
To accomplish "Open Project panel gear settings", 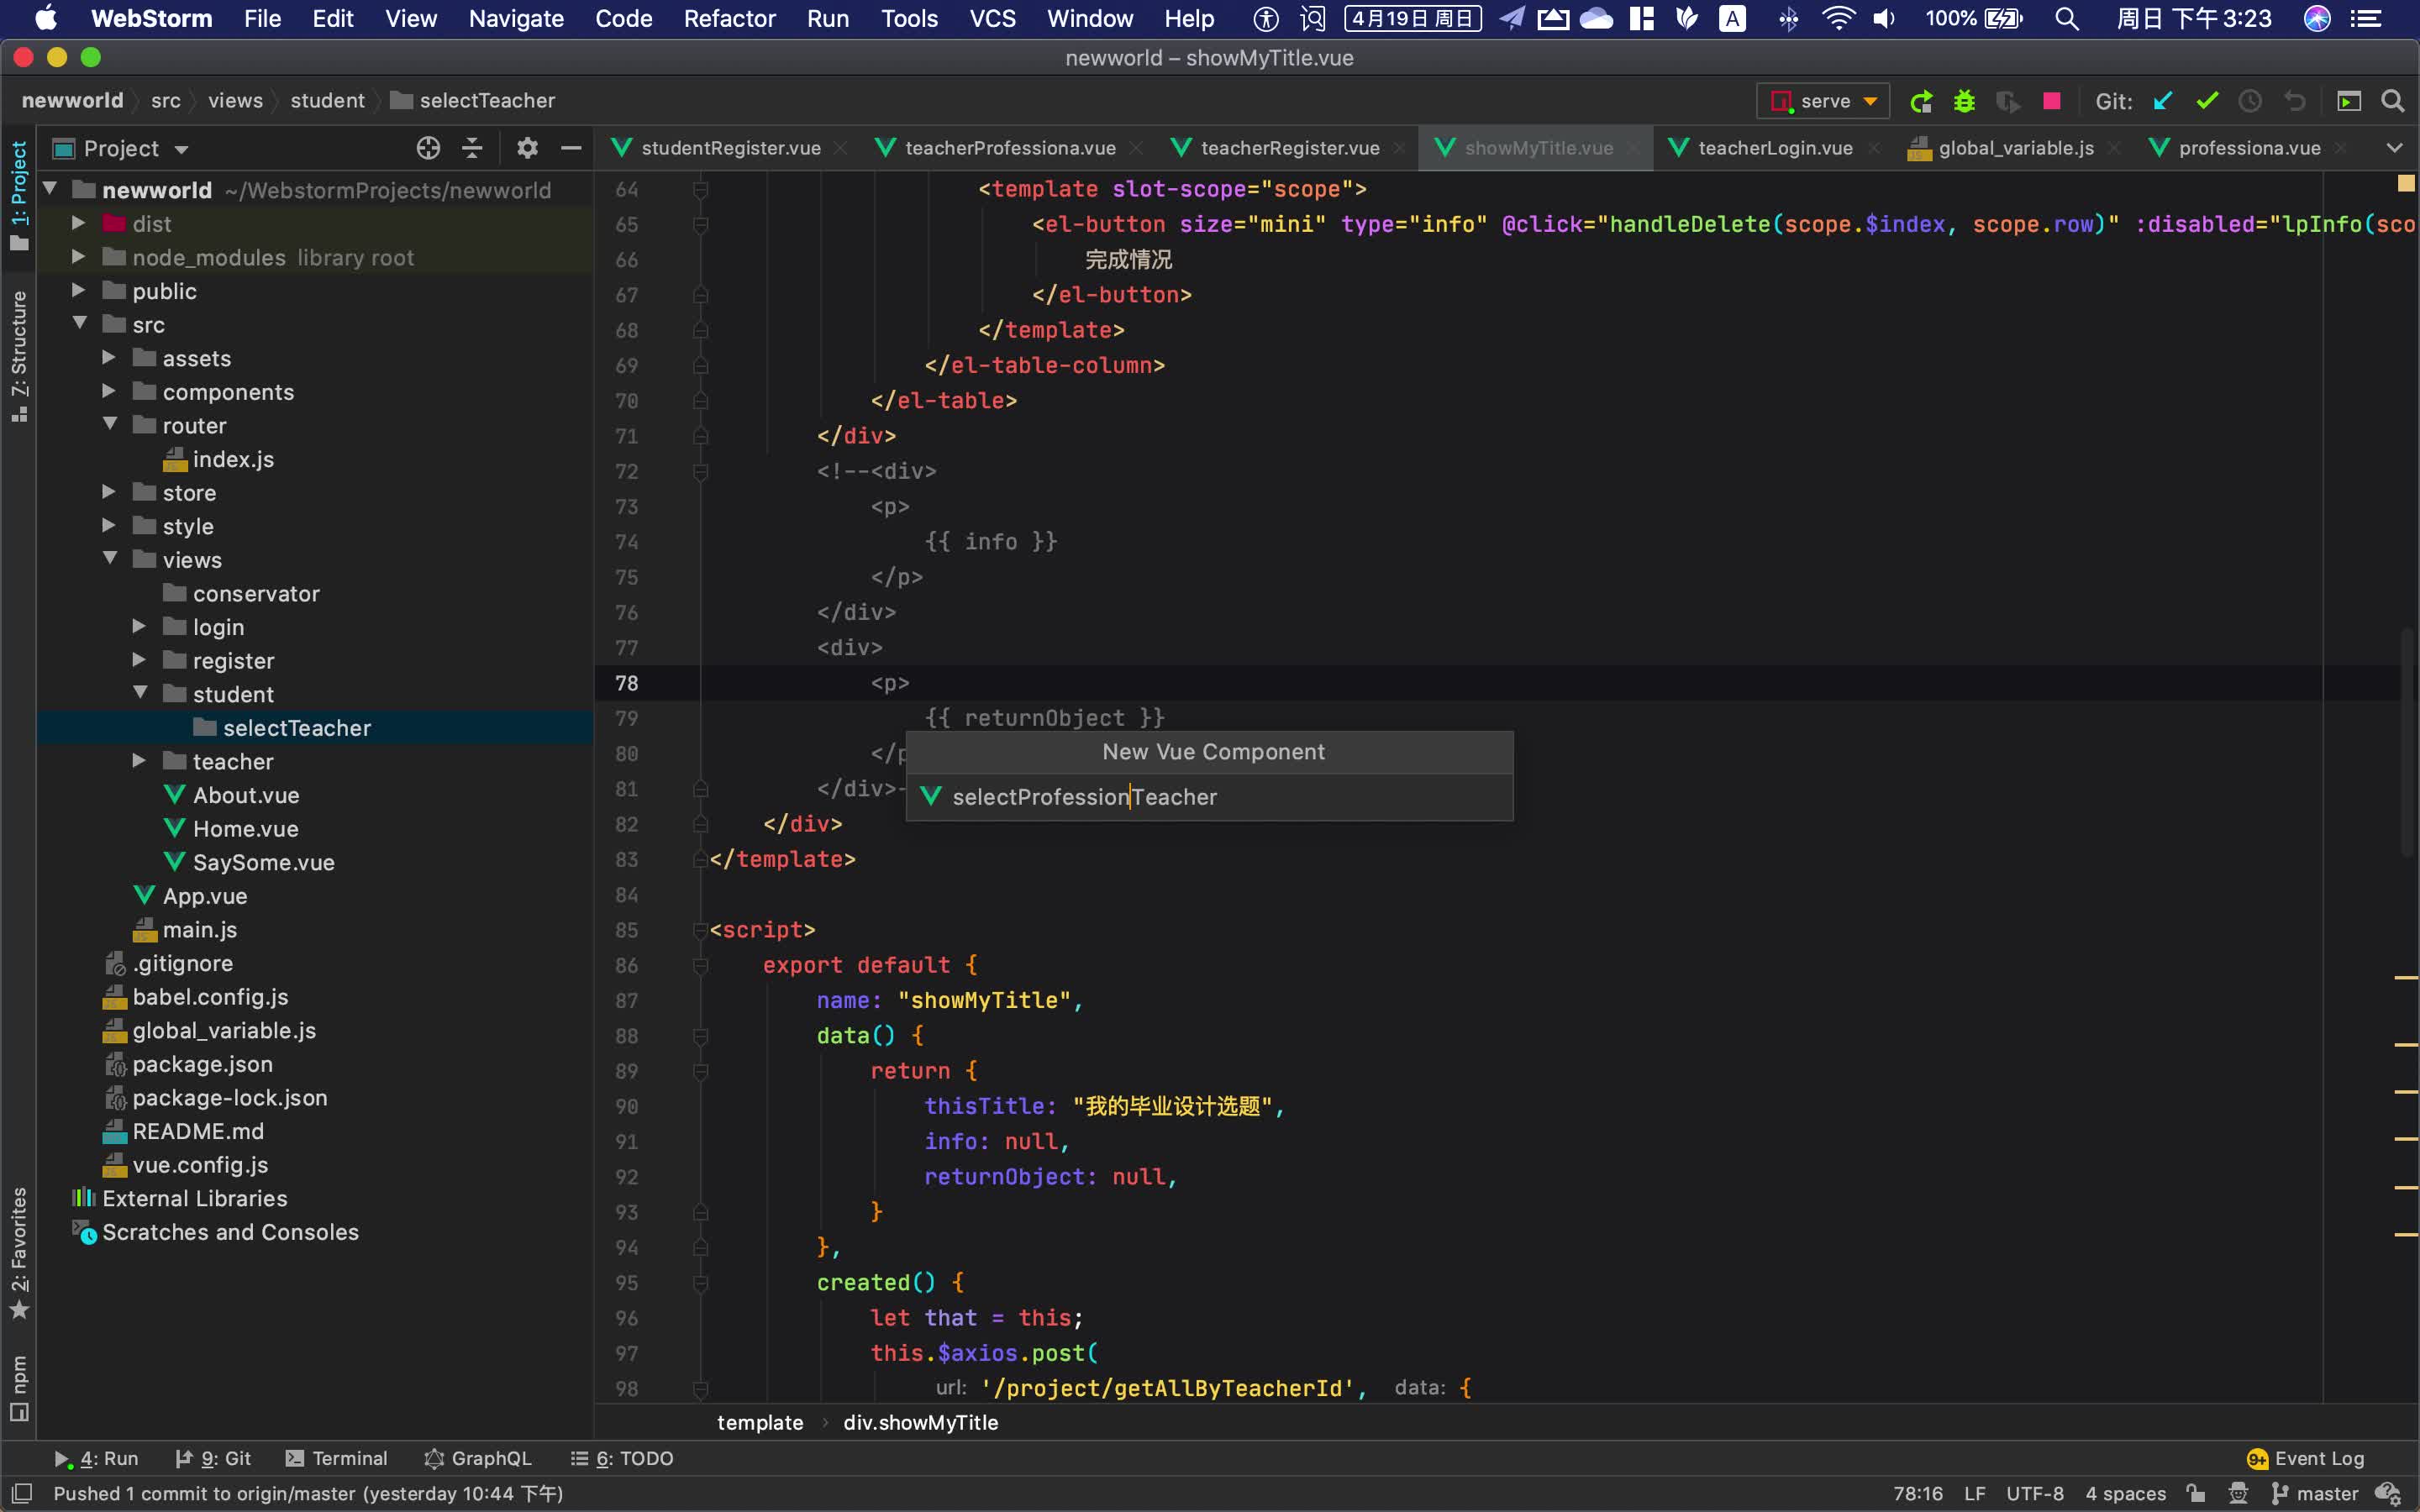I will [527, 148].
